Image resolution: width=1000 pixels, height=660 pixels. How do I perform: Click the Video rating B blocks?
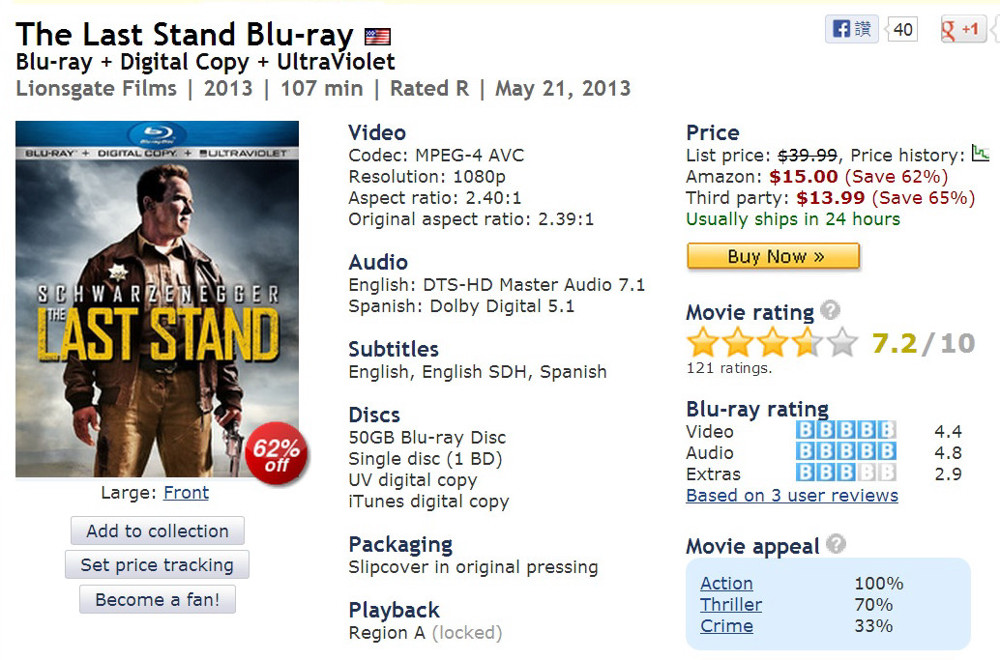click(846, 430)
